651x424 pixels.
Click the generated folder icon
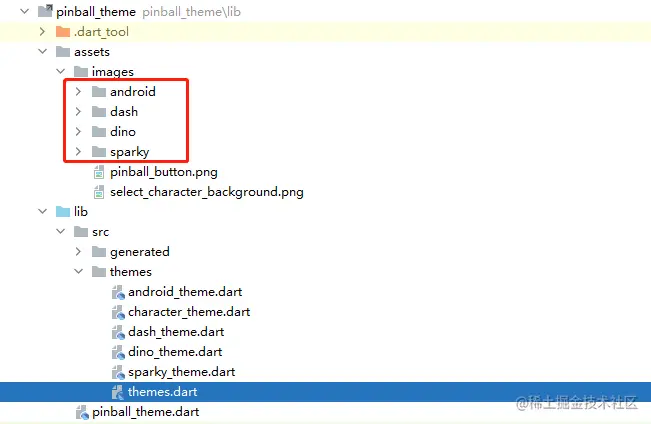tap(99, 251)
